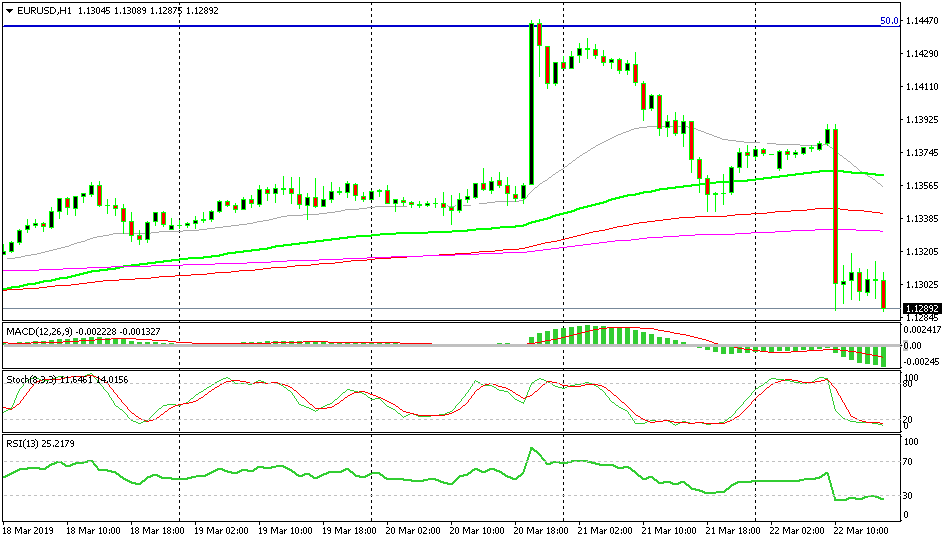Select the 1.13385 price axis label

(922, 218)
